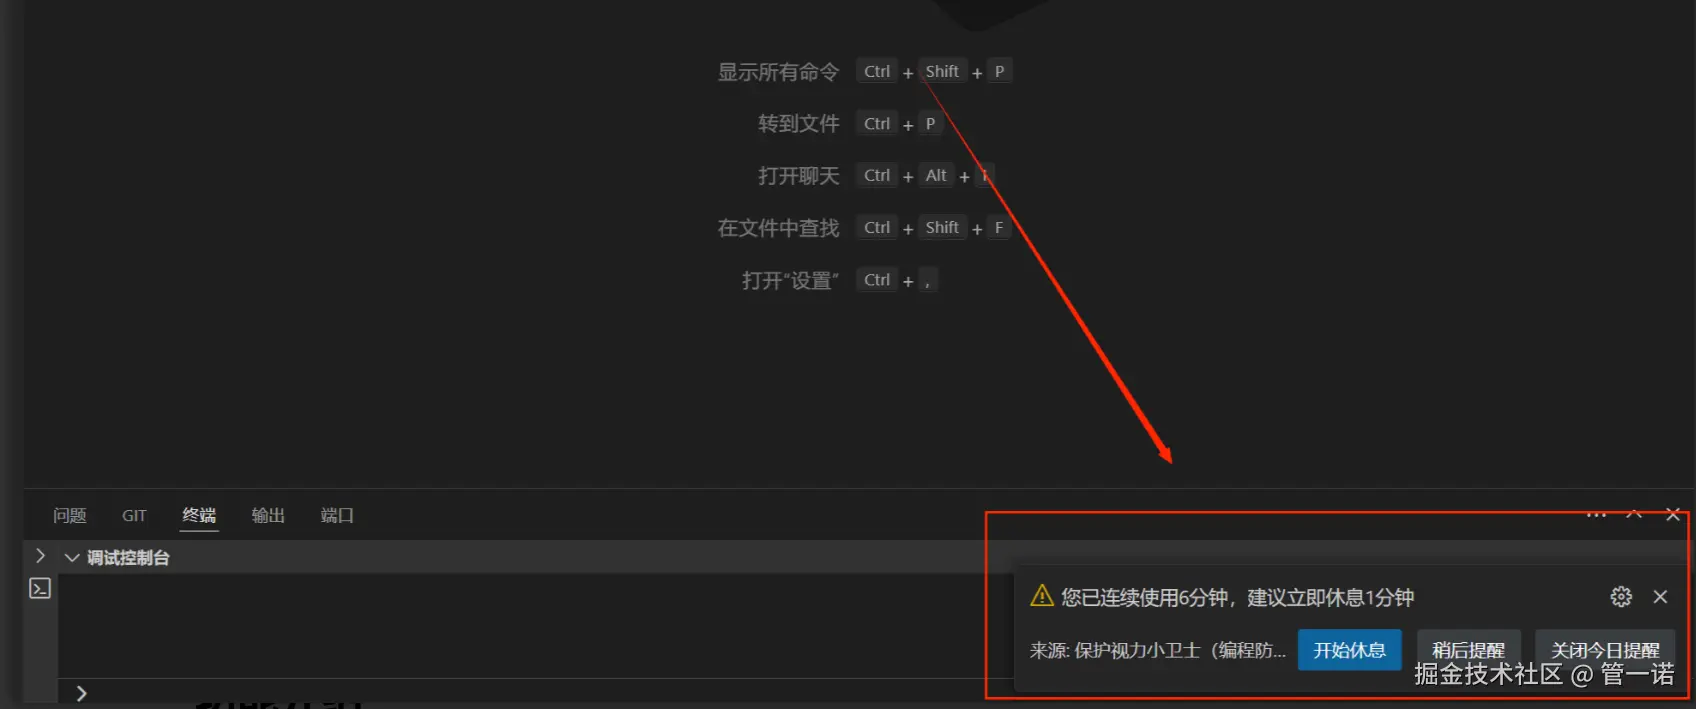Collapse the 调试控制台 section chevron
Screen dimensions: 1696x709
pyautogui.click(x=72, y=557)
